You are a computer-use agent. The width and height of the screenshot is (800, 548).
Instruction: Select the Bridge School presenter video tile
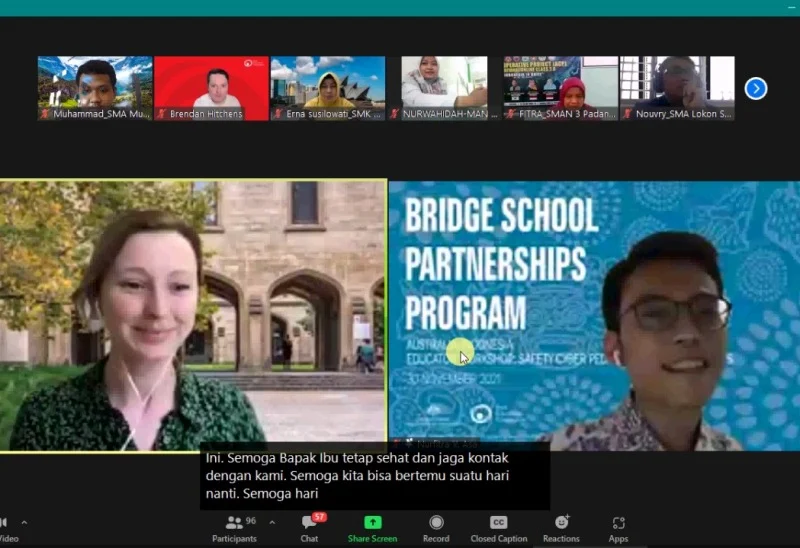(x=594, y=315)
